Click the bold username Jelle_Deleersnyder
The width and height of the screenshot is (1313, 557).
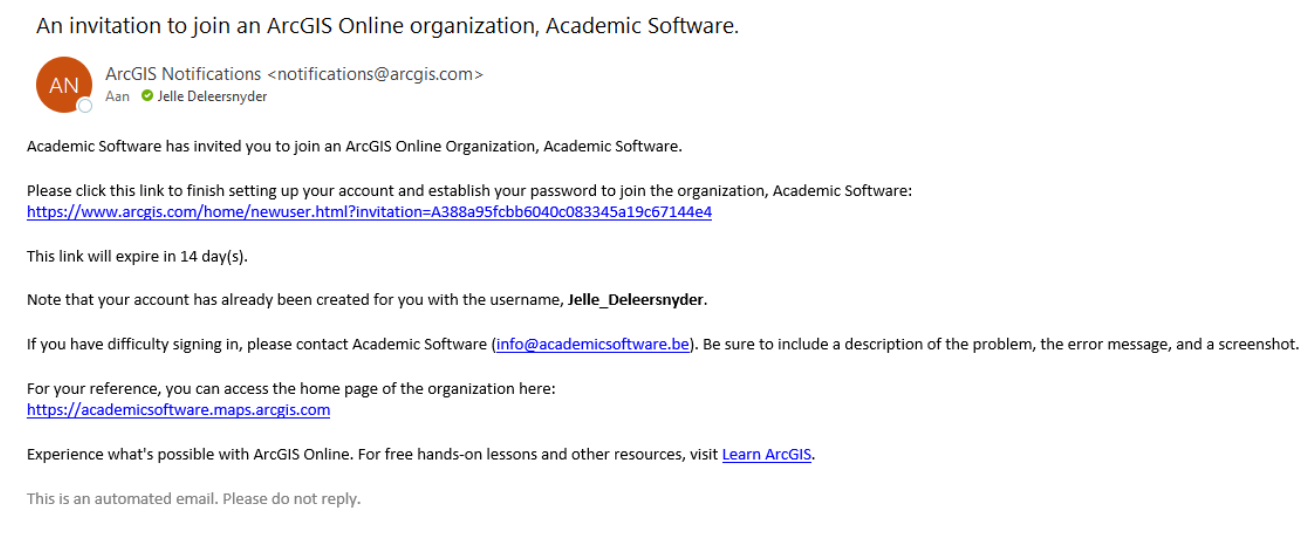(637, 300)
